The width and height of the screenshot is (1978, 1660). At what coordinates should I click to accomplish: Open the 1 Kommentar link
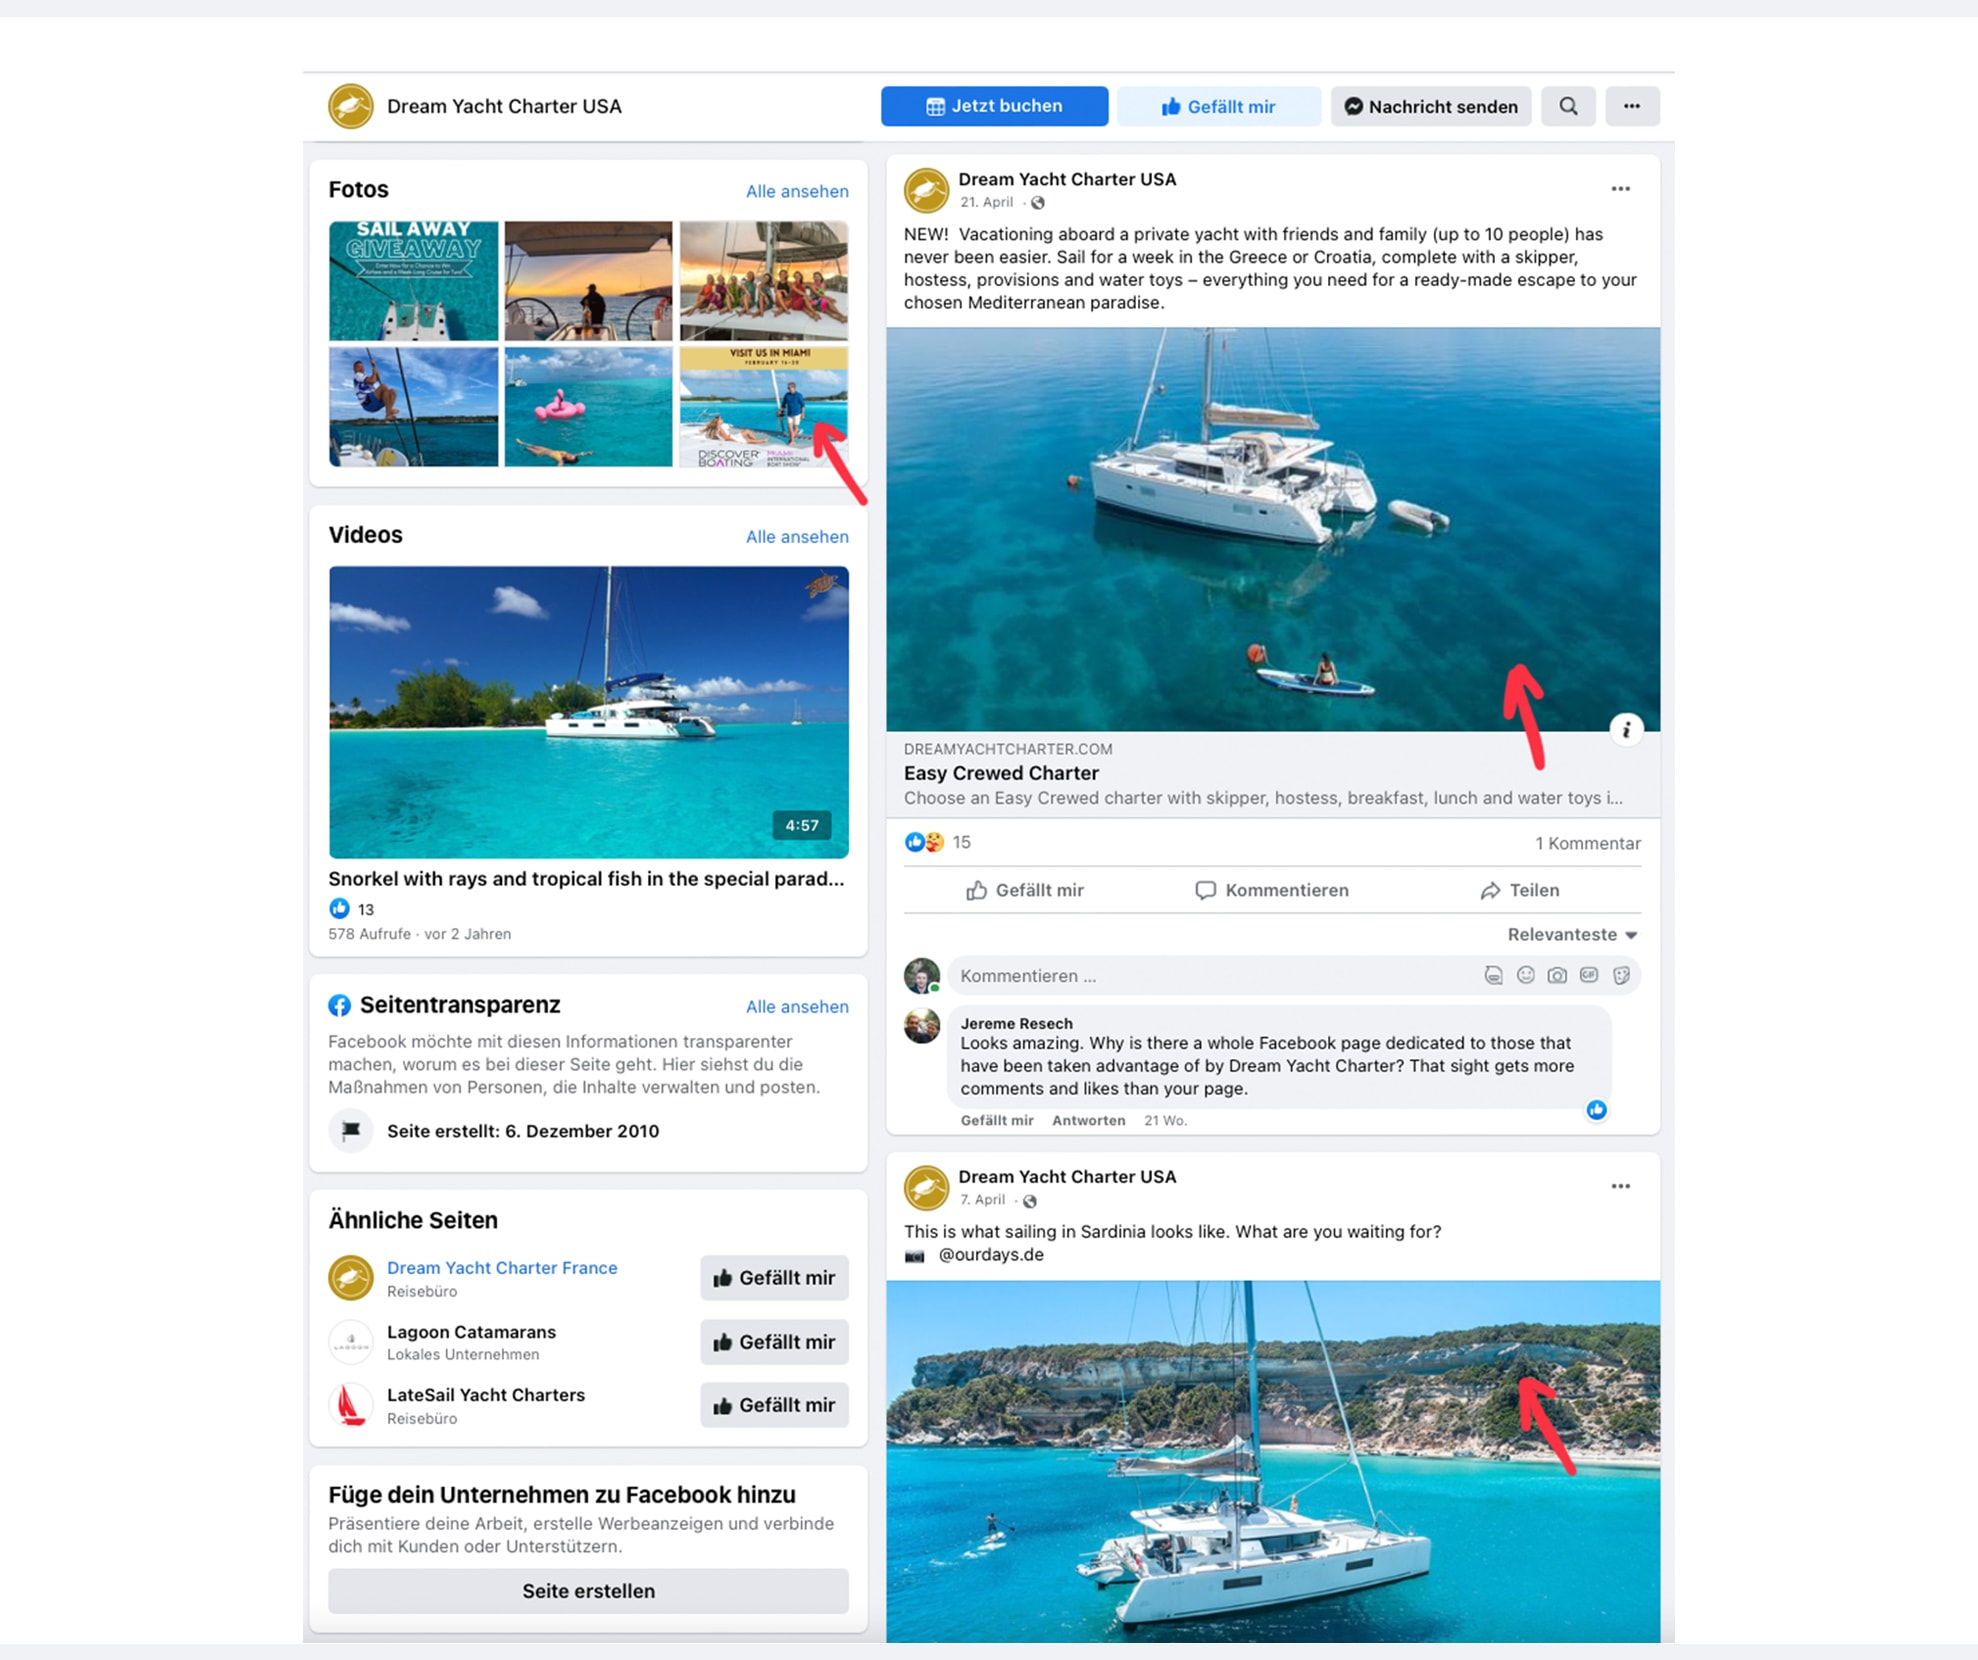tap(1588, 843)
